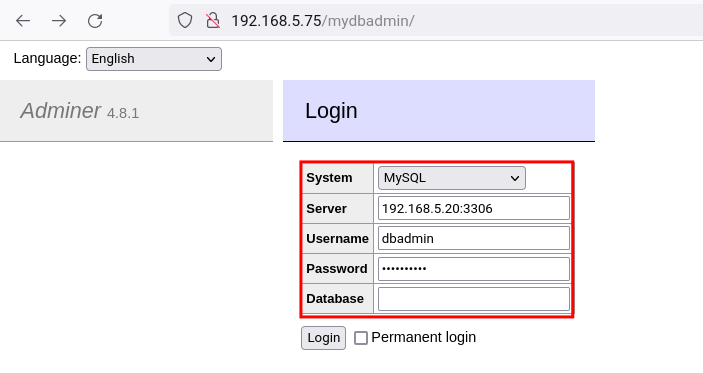Click the Server field with 192.168.5.20:3306

(473, 208)
